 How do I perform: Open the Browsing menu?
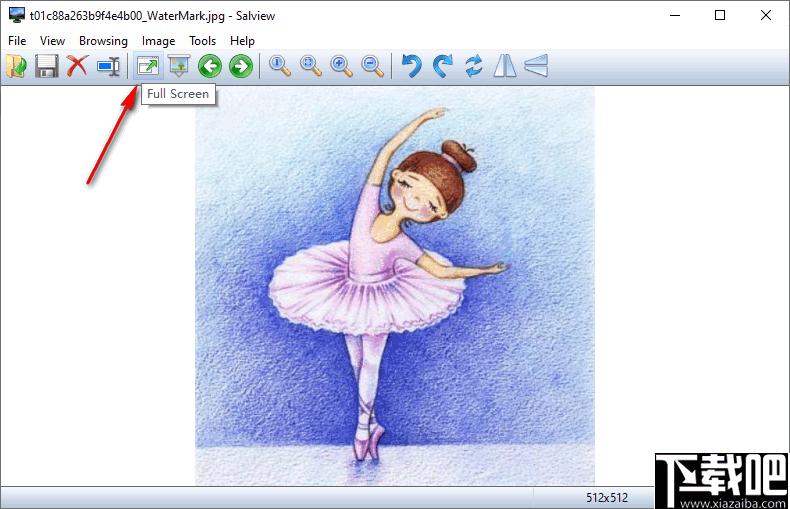pos(103,41)
